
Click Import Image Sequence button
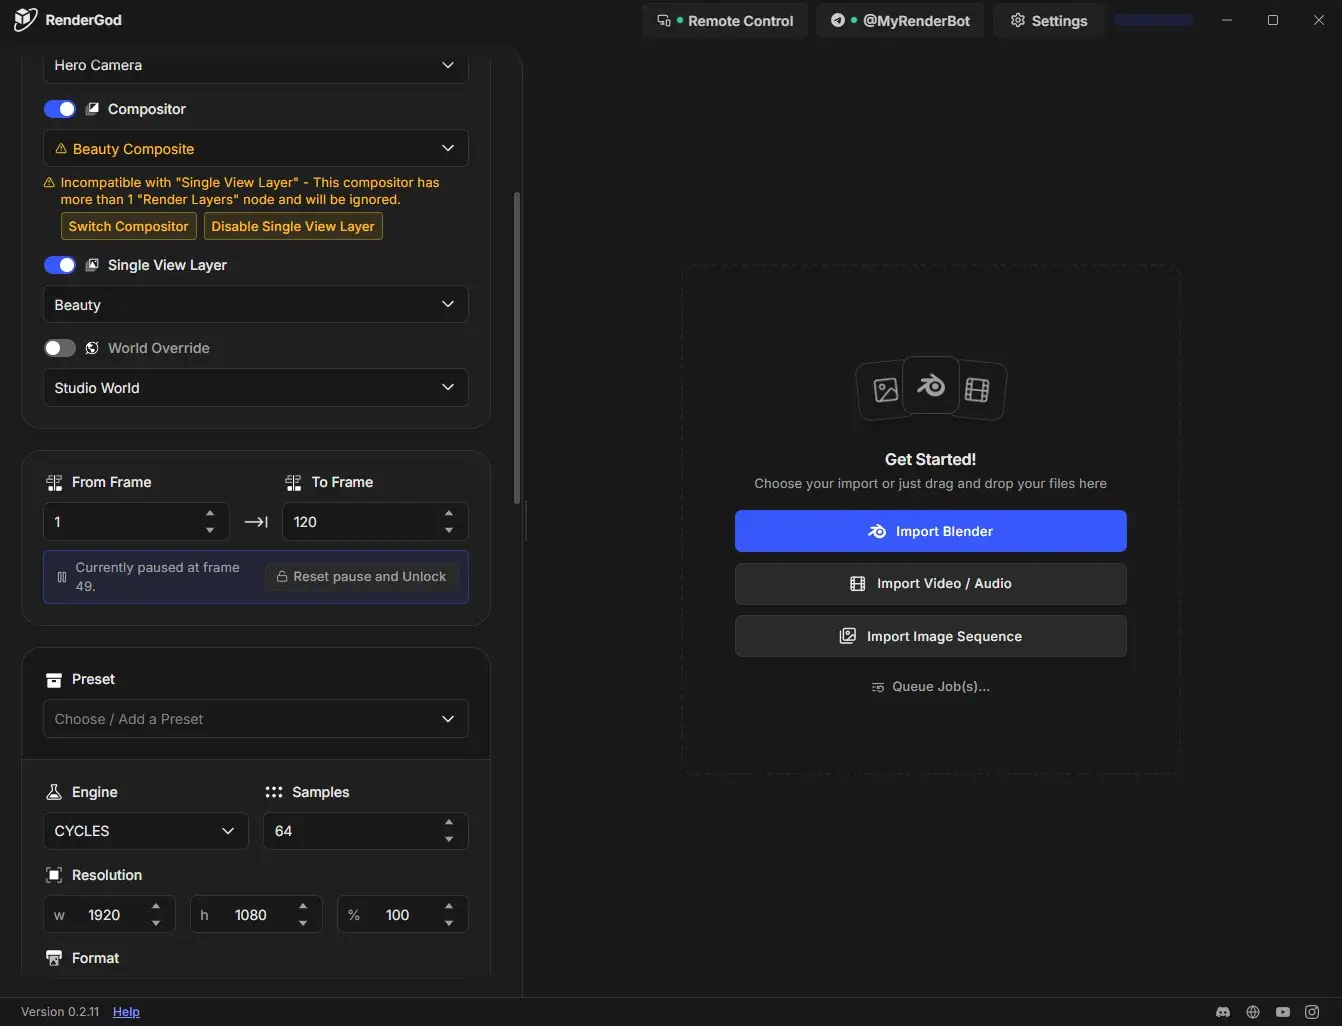(x=931, y=636)
